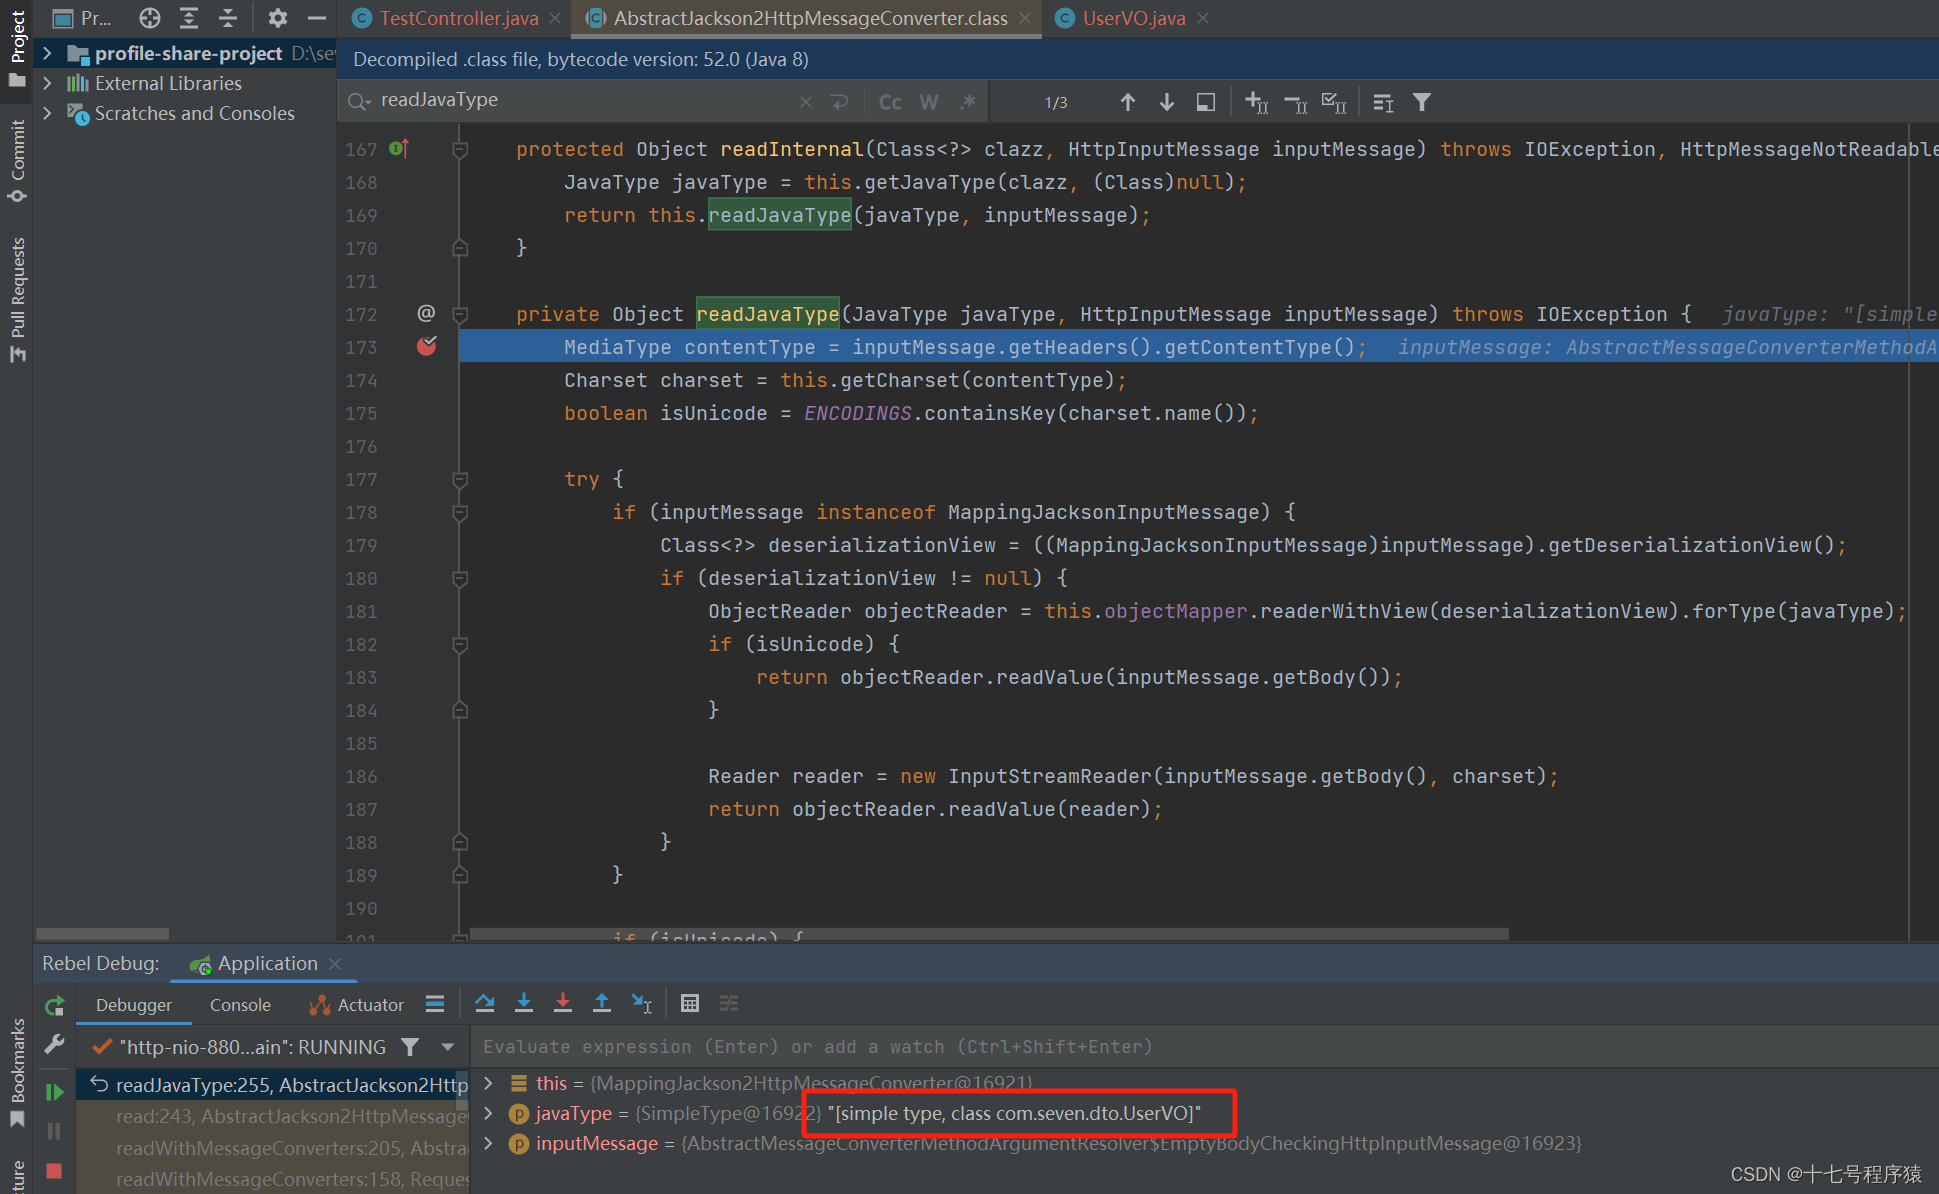Image resolution: width=1939 pixels, height=1194 pixels.
Task: Fold the try block at line 177
Action: pyautogui.click(x=460, y=479)
